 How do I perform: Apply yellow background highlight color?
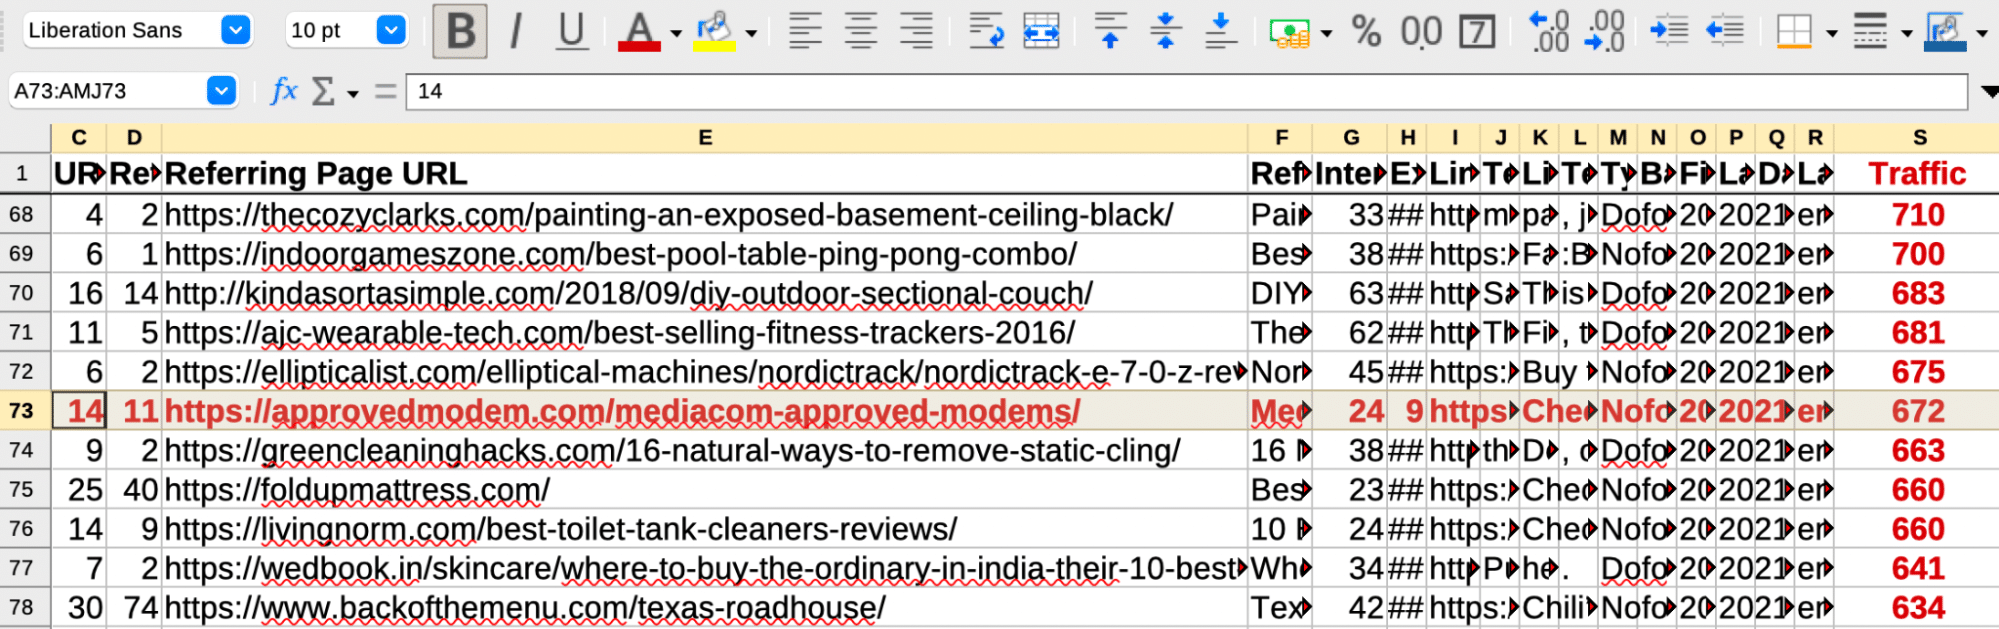[x=715, y=31]
